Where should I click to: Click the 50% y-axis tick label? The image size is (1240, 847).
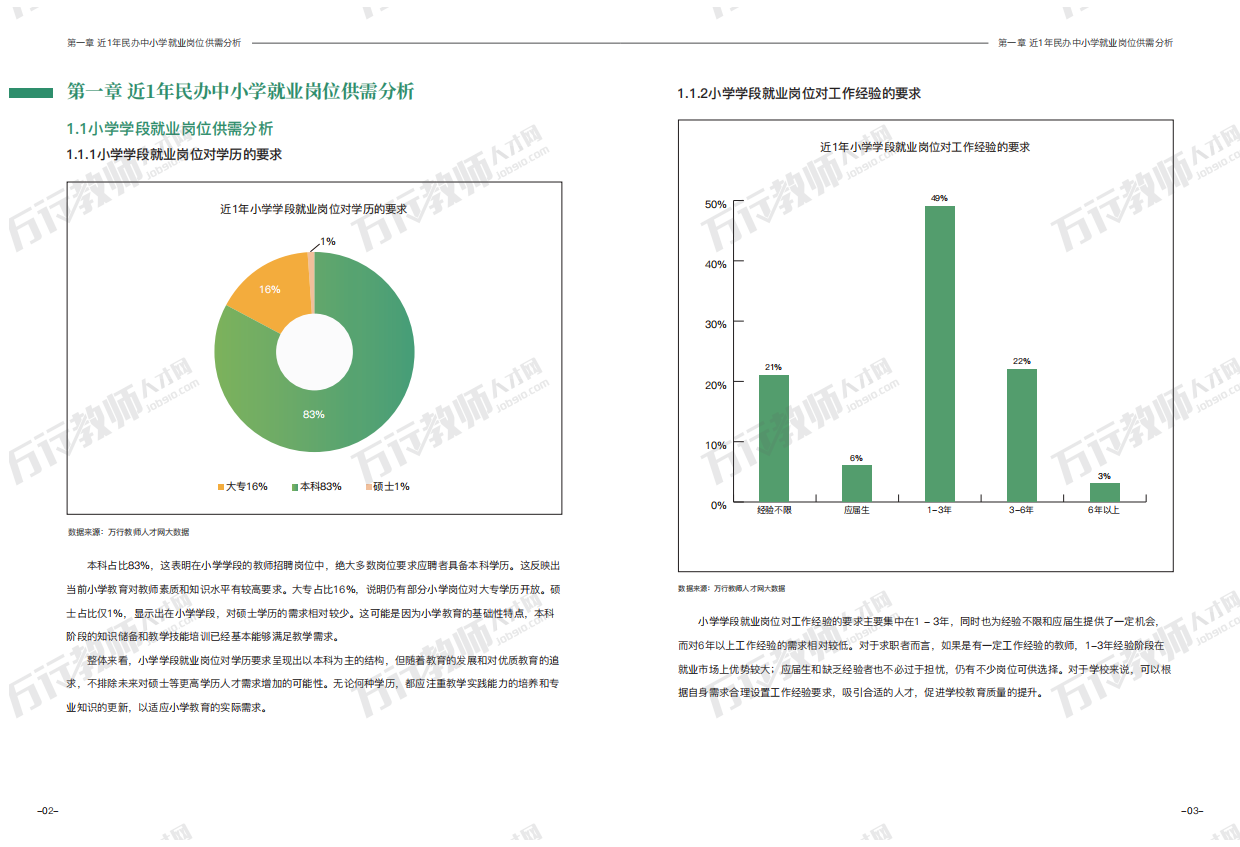tap(716, 204)
